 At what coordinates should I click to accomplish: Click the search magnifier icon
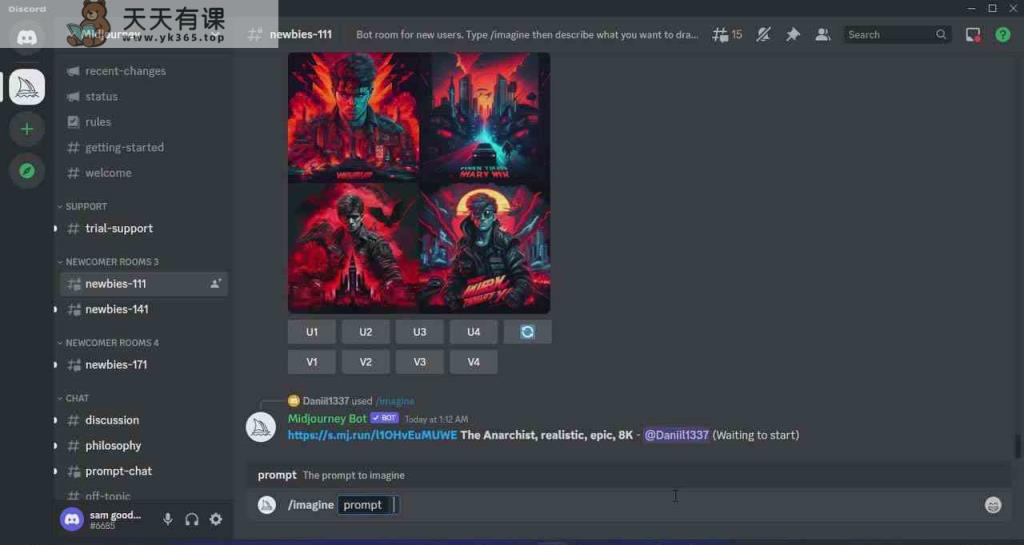[x=940, y=35]
